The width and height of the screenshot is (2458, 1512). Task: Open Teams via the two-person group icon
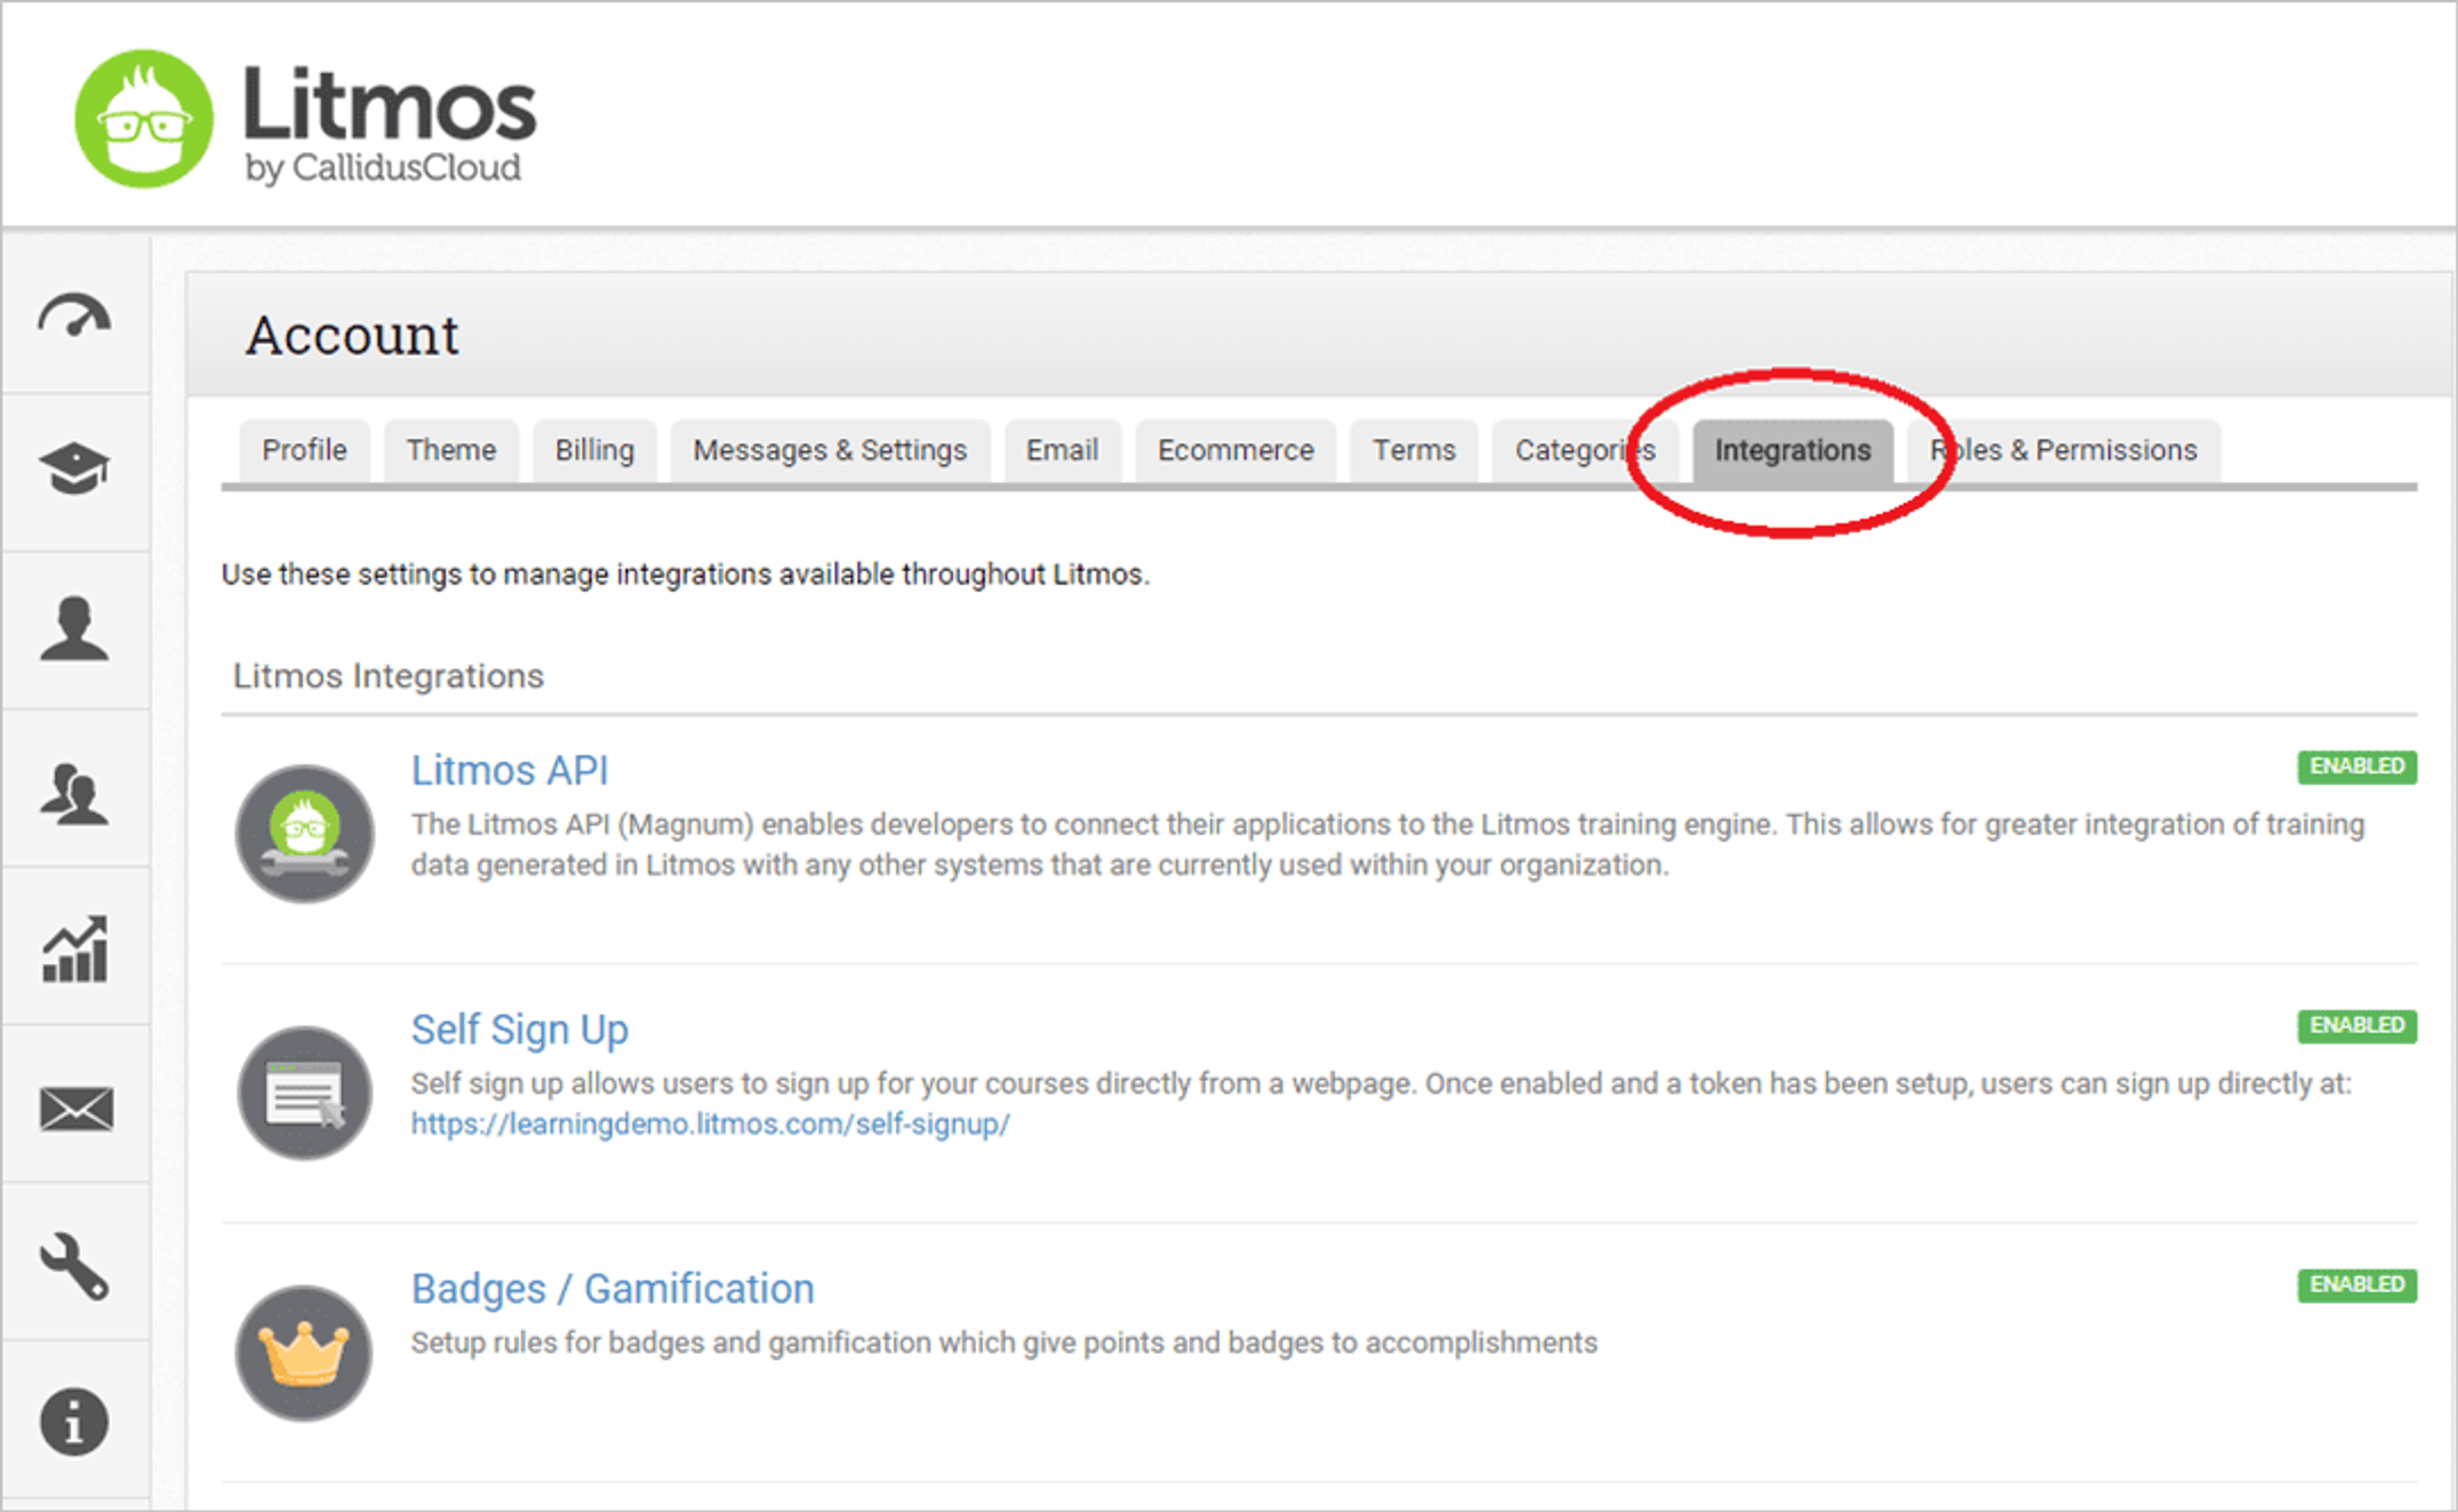[75, 794]
